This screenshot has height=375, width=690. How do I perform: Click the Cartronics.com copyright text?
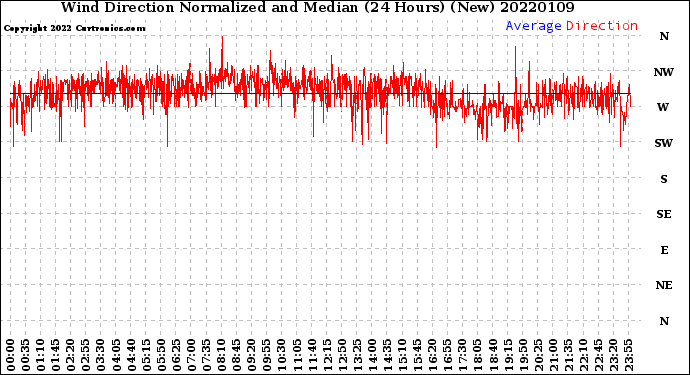click(x=74, y=29)
